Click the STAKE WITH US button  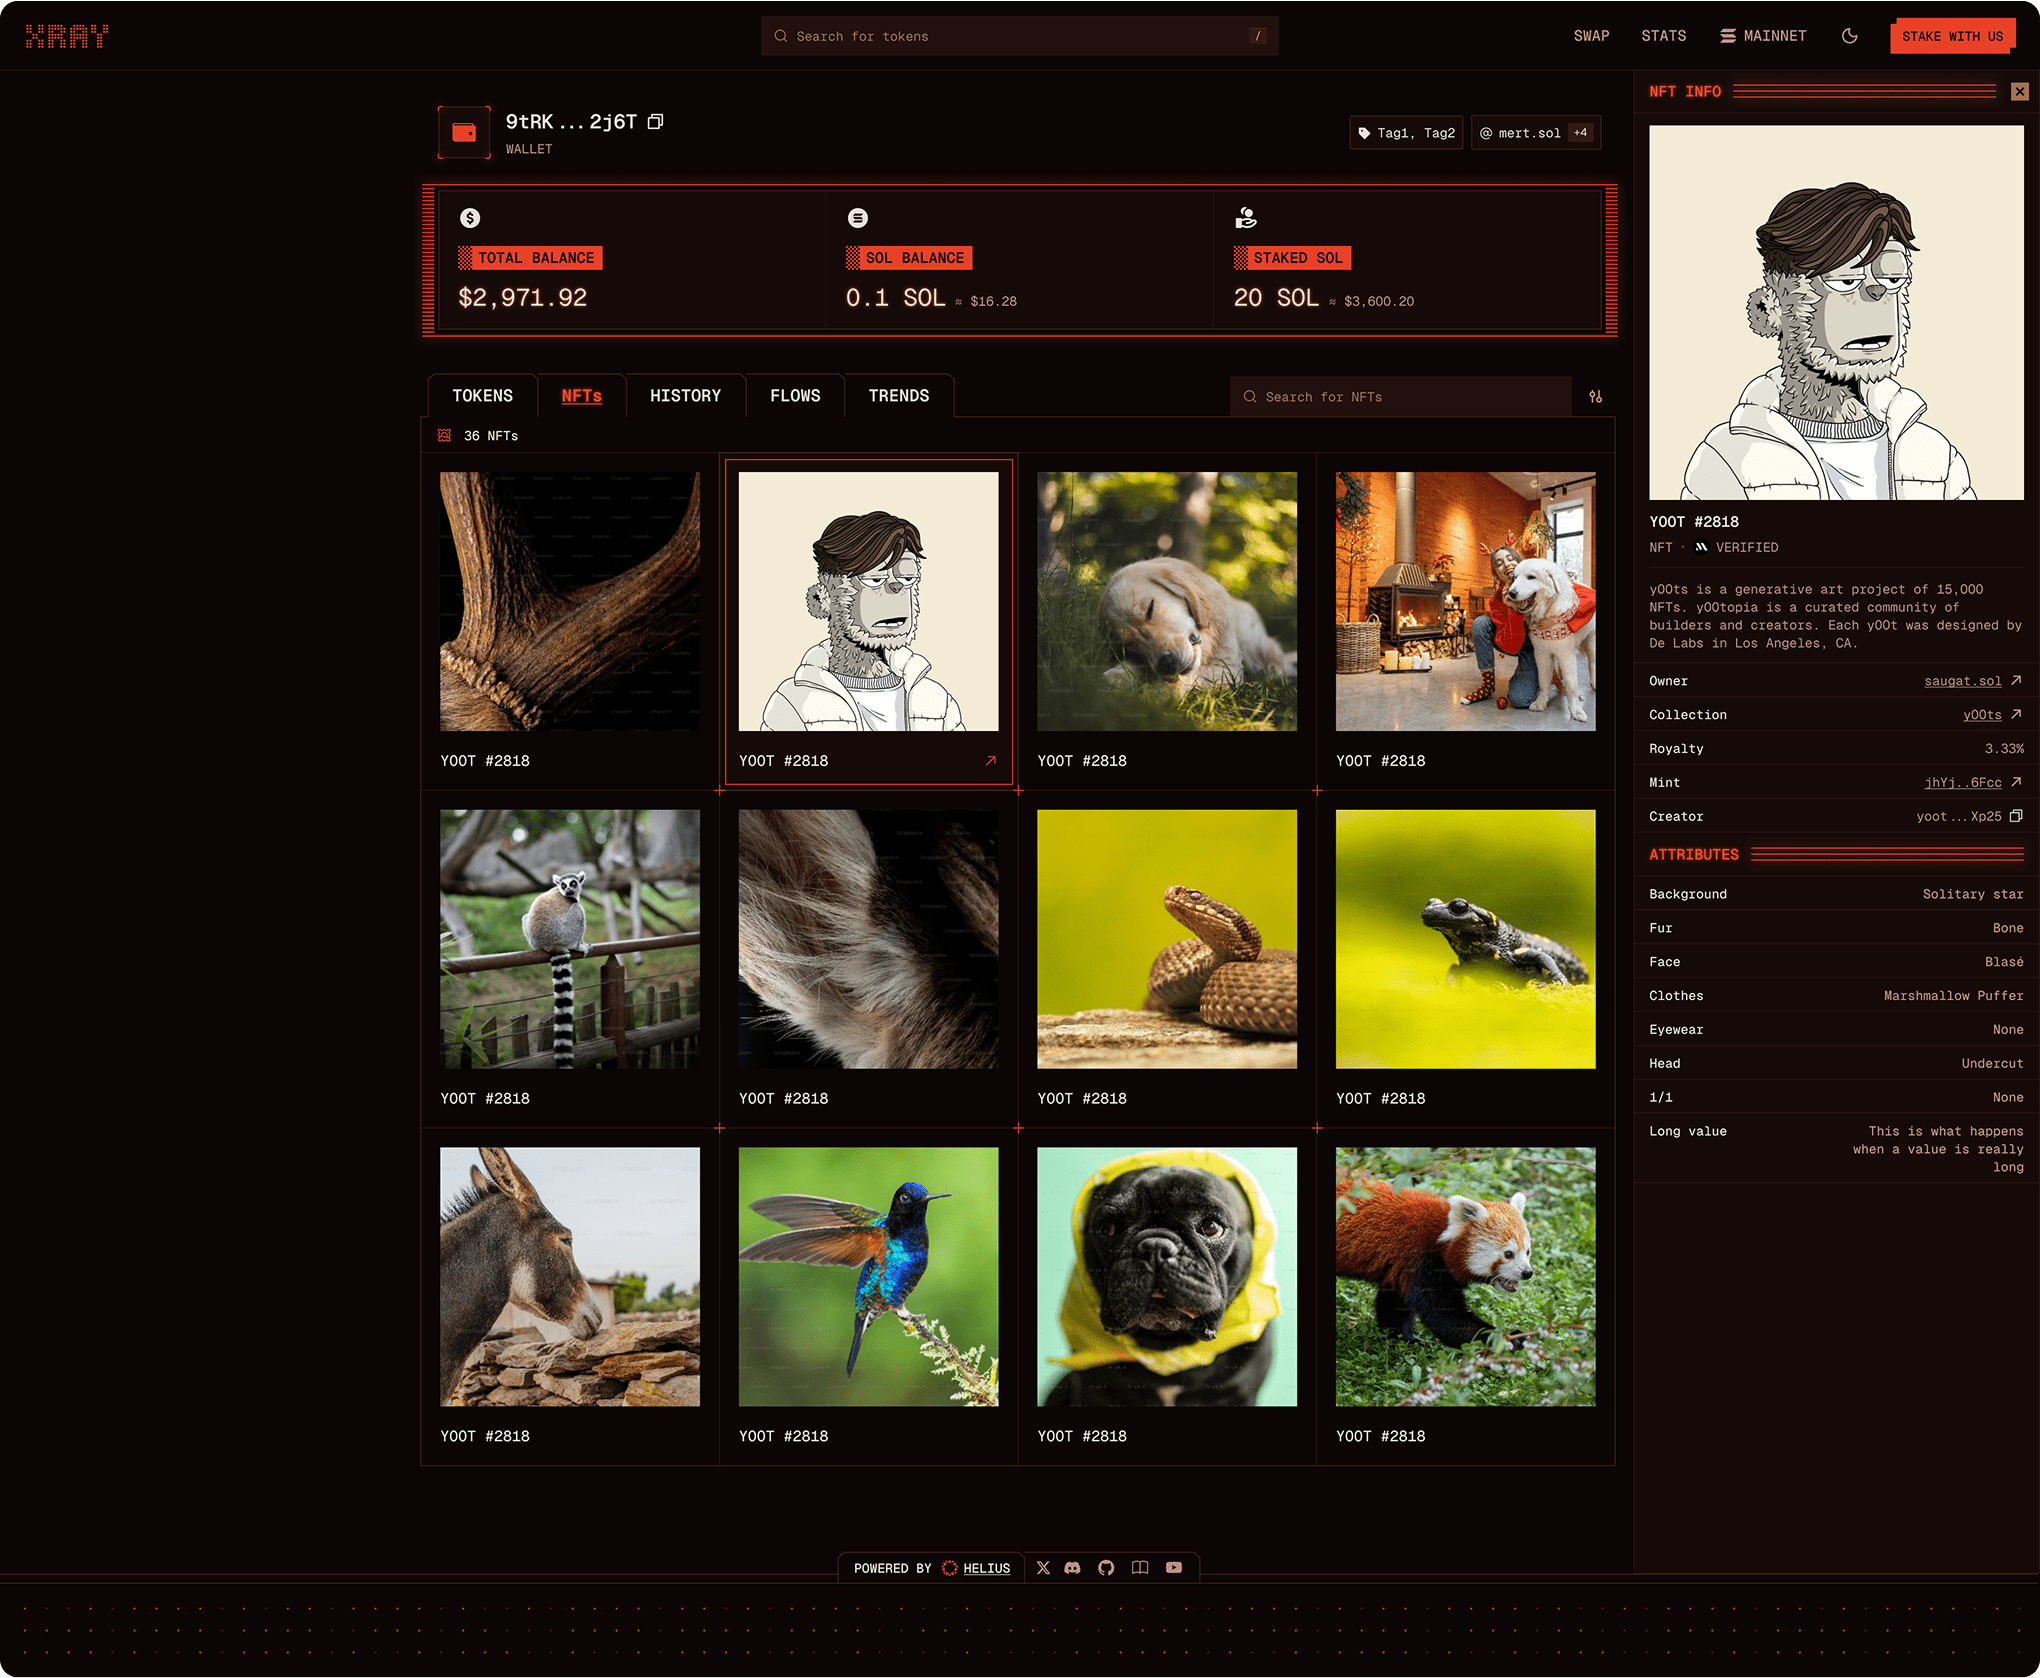coord(1951,37)
